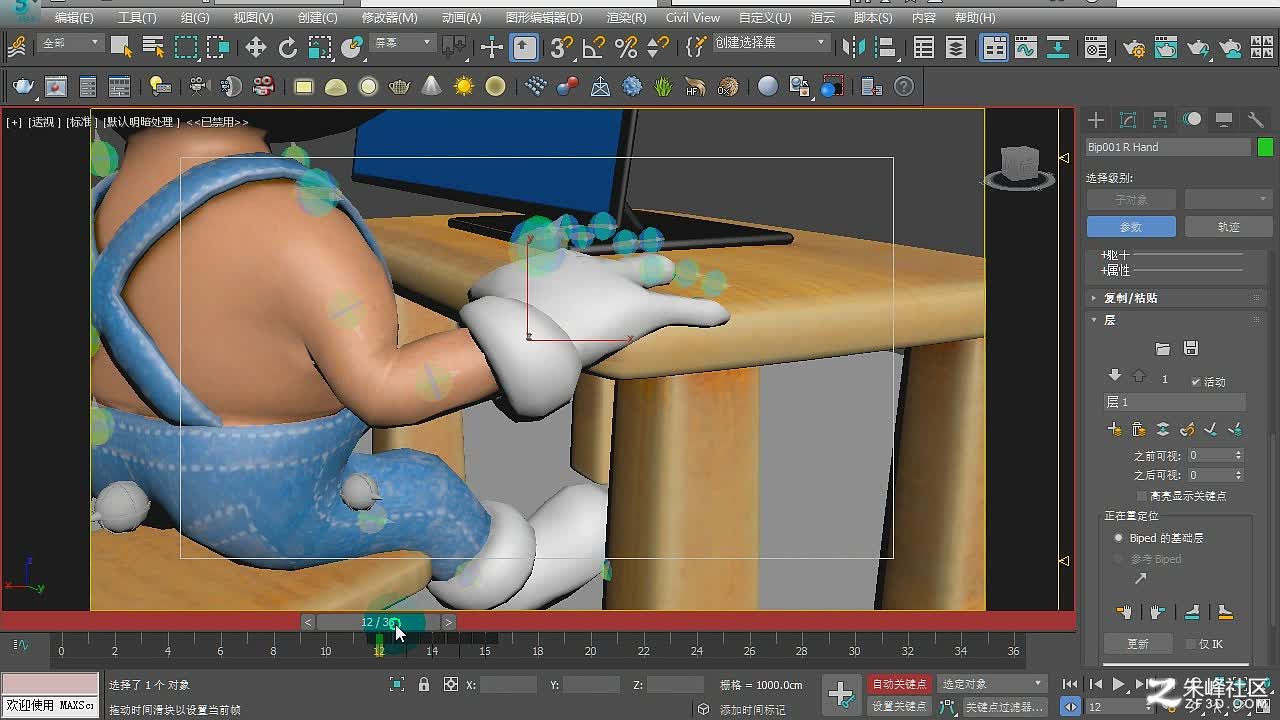
Task: Toggle the Snaps 3D toggle button
Action: pos(562,47)
